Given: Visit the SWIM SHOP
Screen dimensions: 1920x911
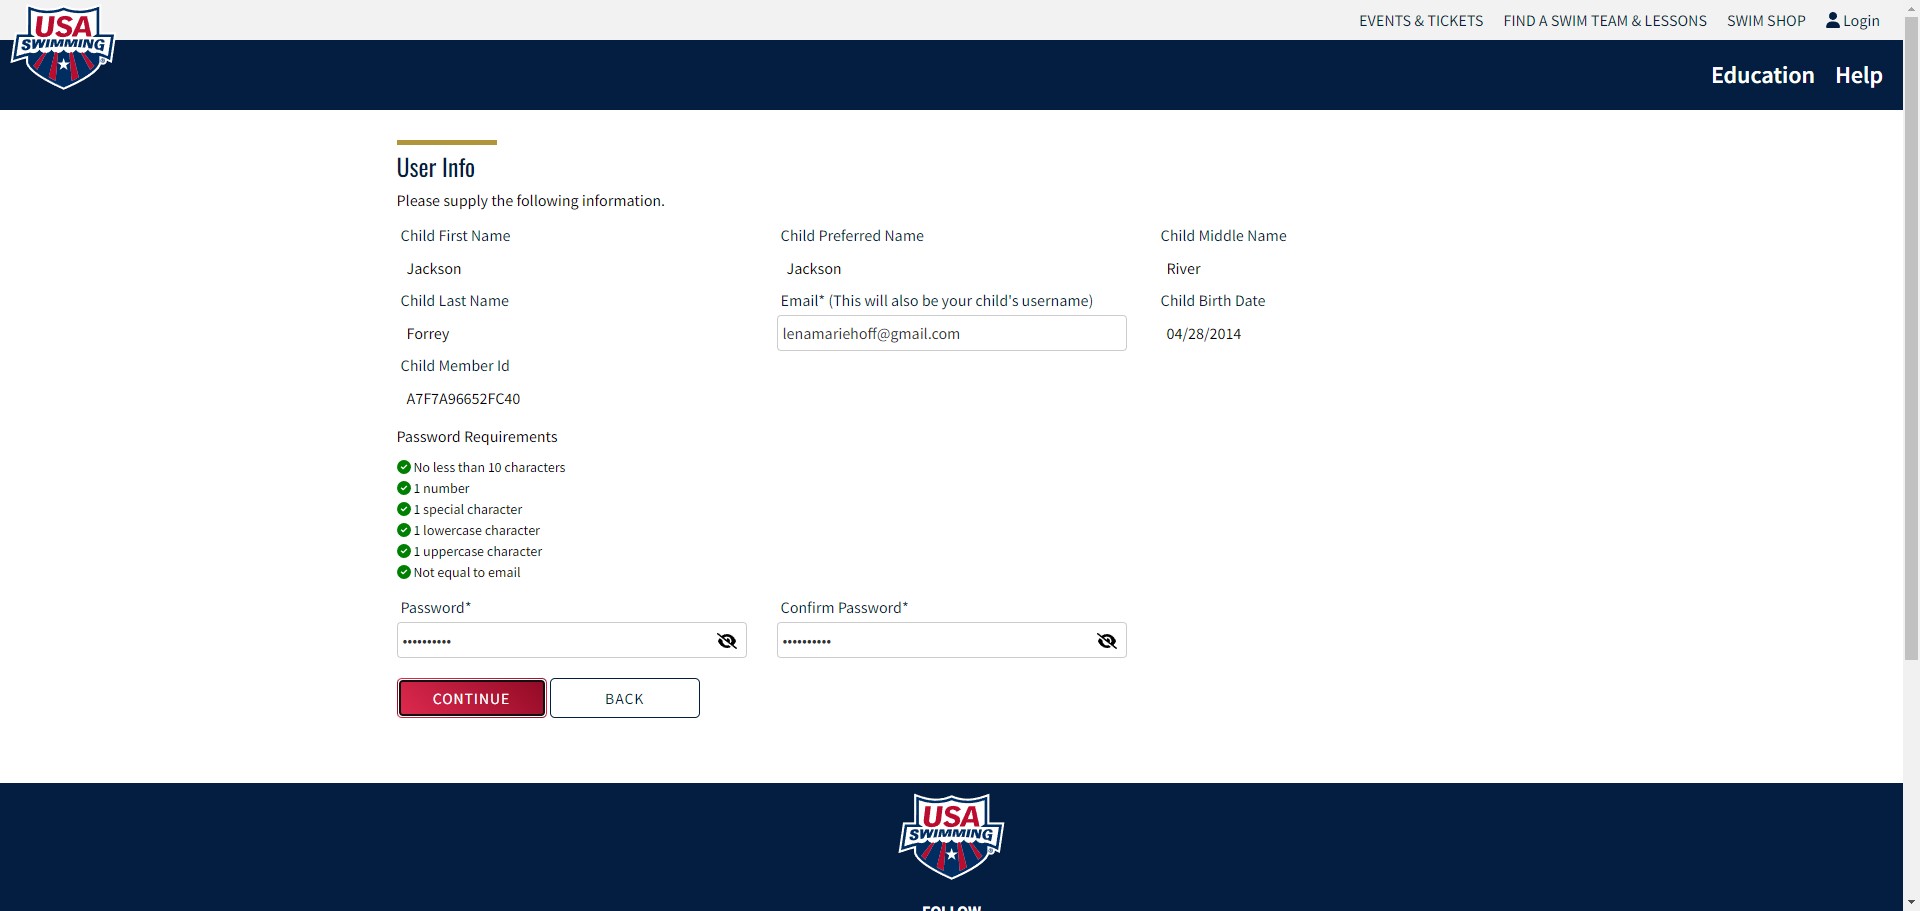Looking at the screenshot, I should [x=1765, y=20].
